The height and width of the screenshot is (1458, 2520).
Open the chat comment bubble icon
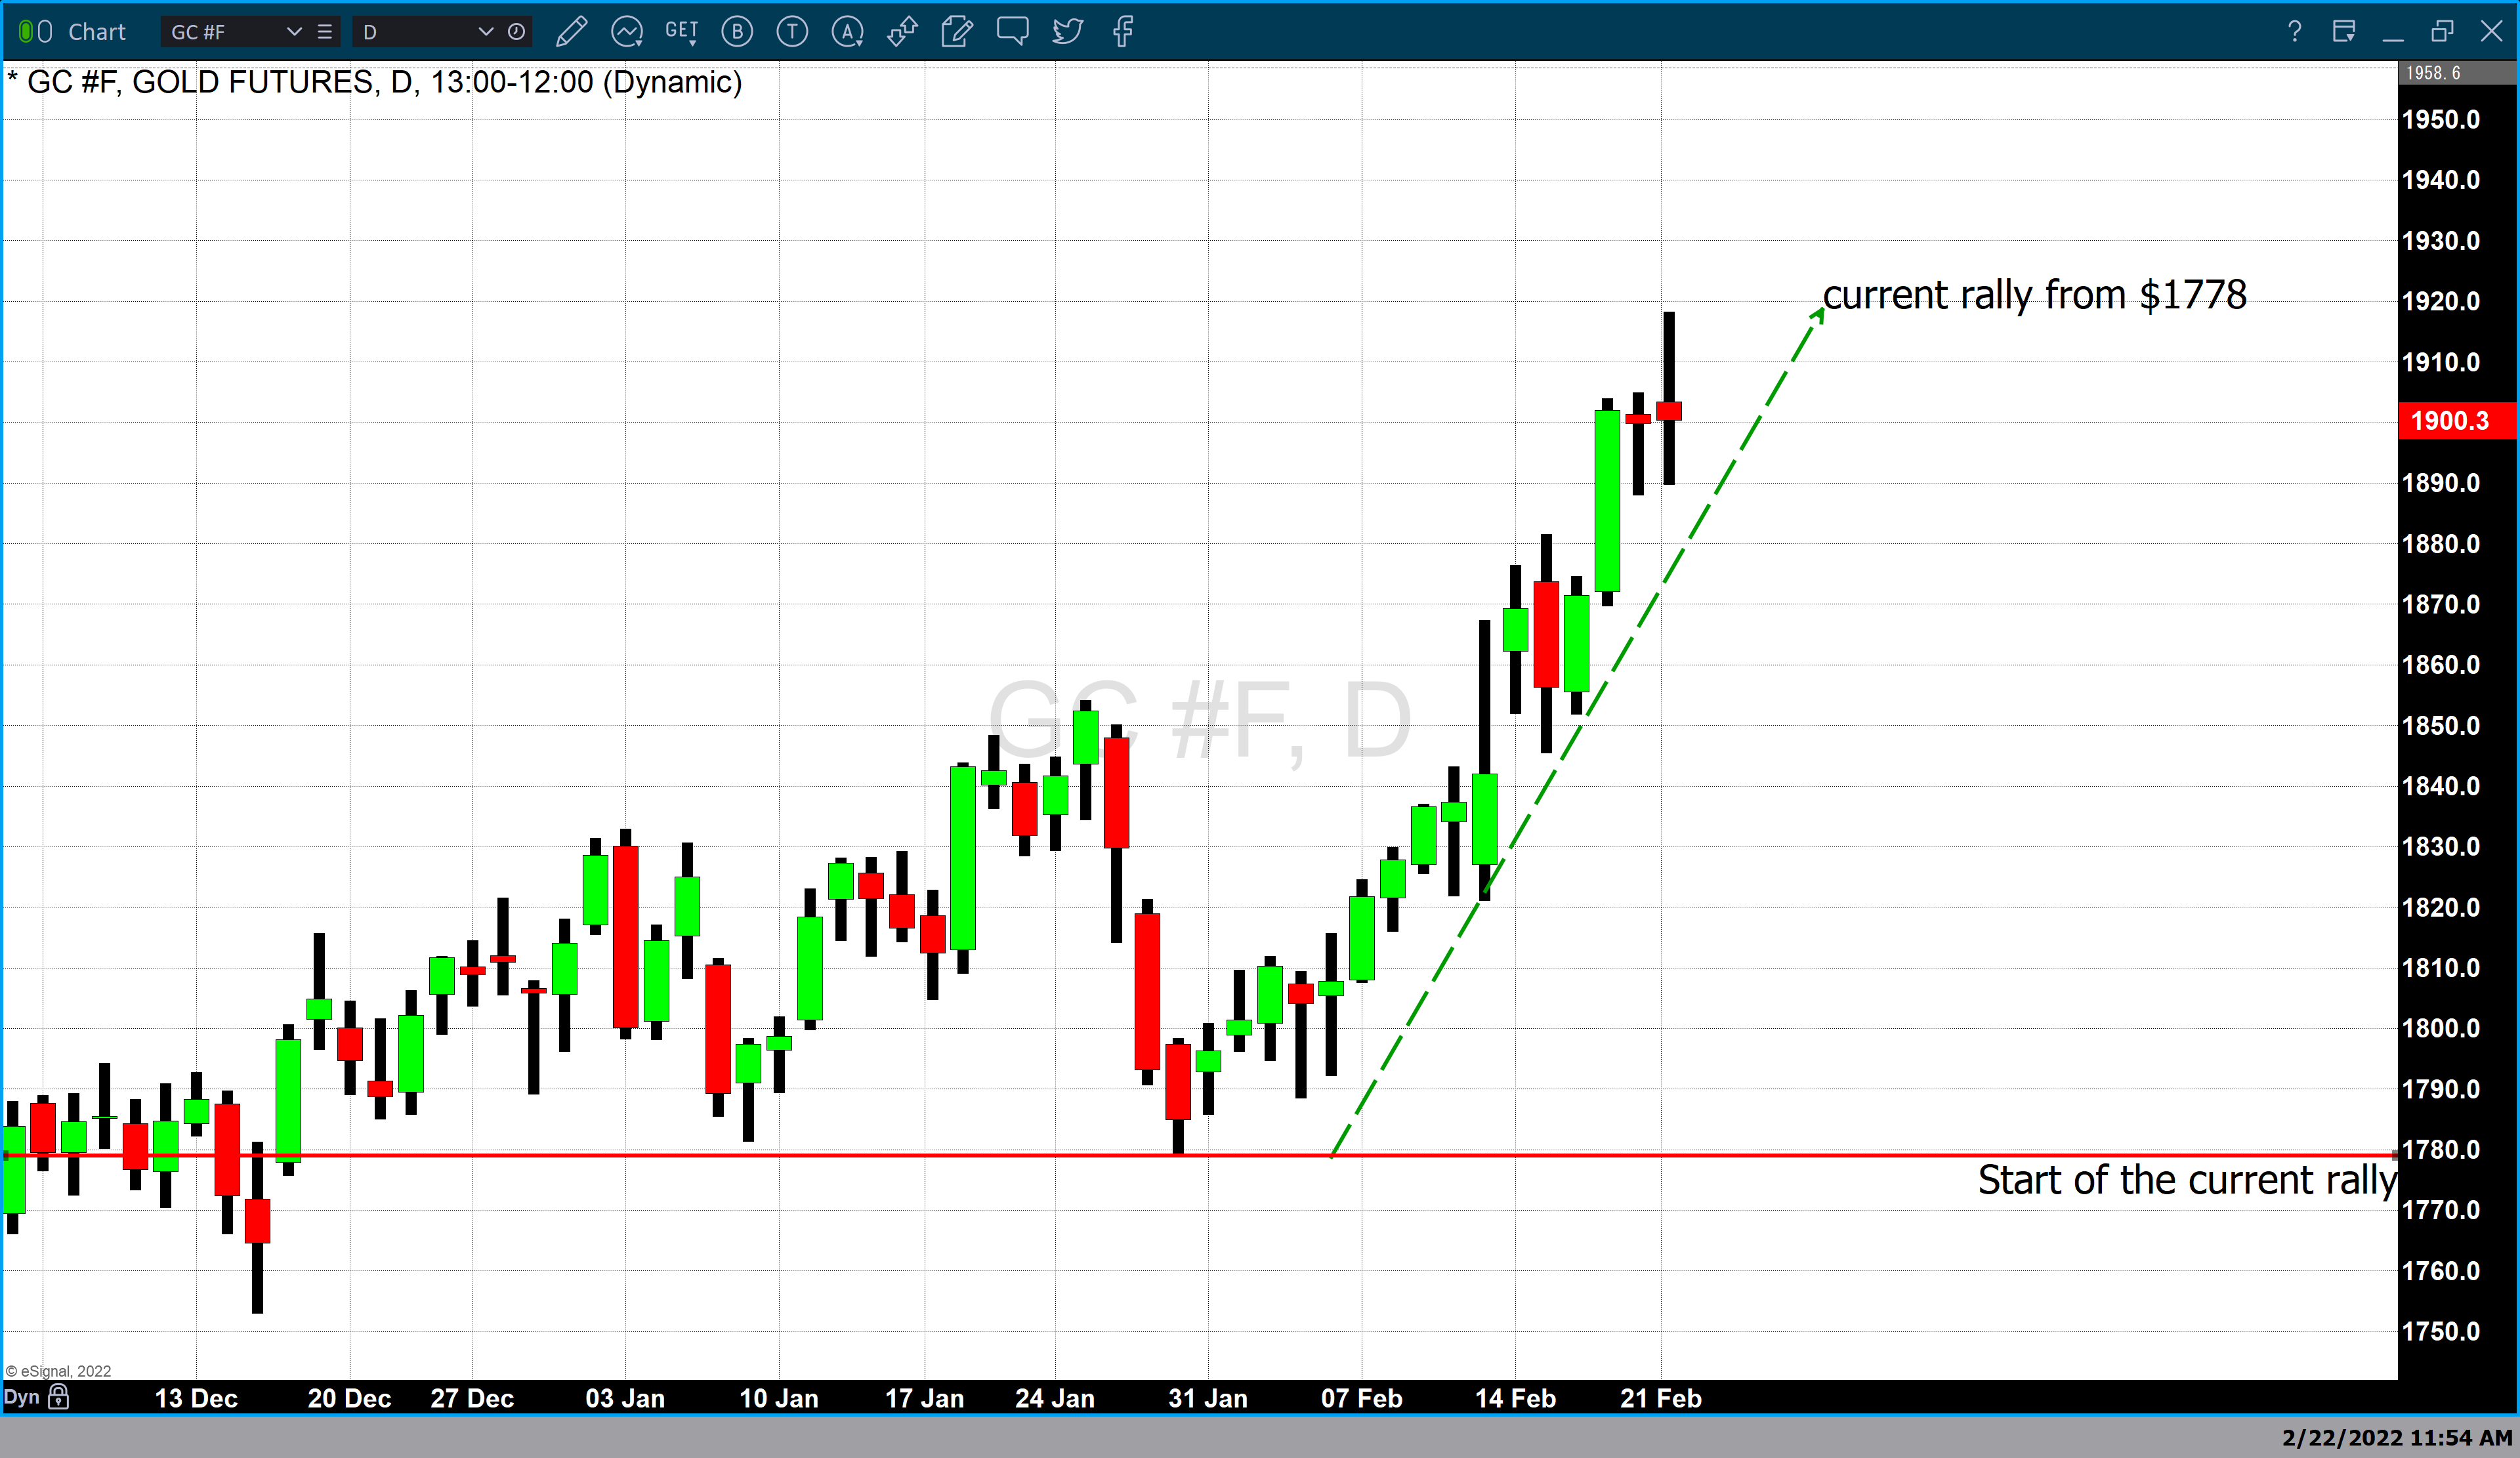tap(1012, 32)
